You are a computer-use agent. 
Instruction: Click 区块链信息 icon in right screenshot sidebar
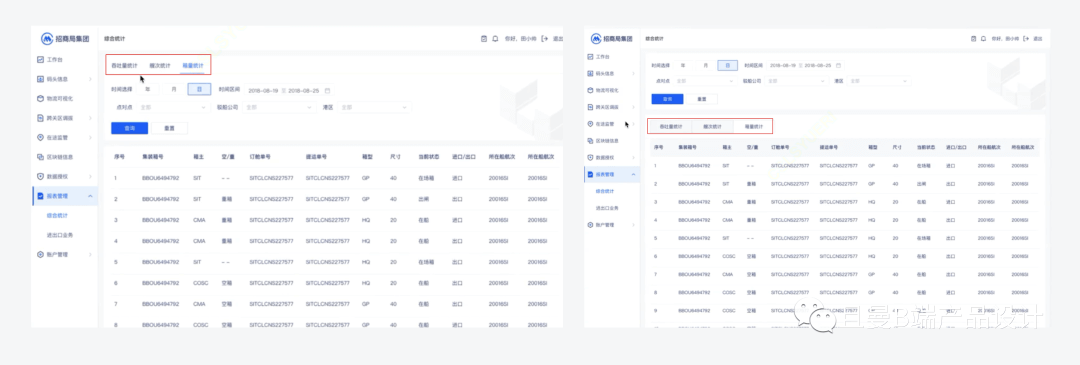590,140
